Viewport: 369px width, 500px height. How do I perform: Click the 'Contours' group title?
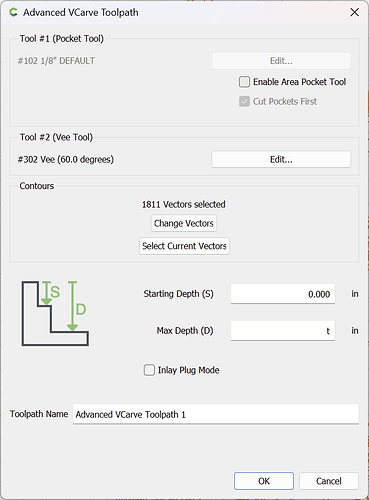(37, 186)
